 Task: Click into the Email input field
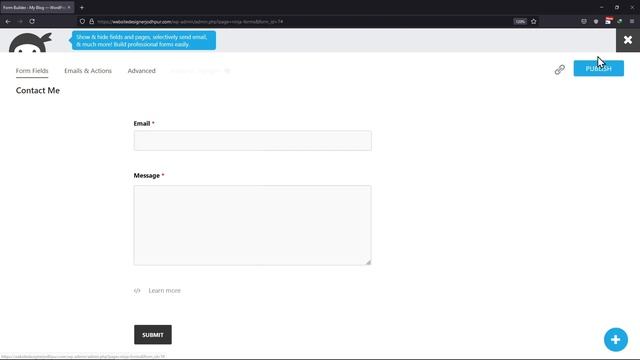pos(252,140)
